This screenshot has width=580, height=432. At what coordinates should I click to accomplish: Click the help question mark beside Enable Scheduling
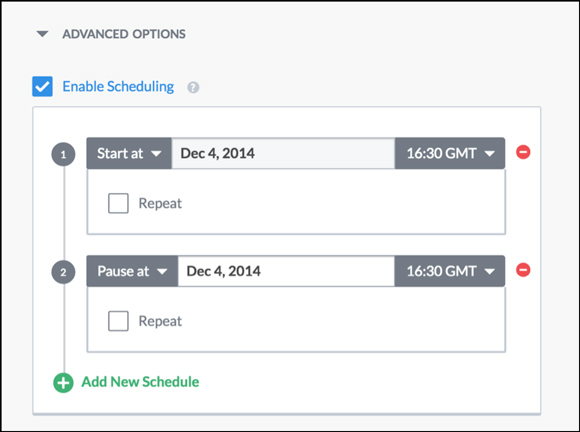(193, 88)
